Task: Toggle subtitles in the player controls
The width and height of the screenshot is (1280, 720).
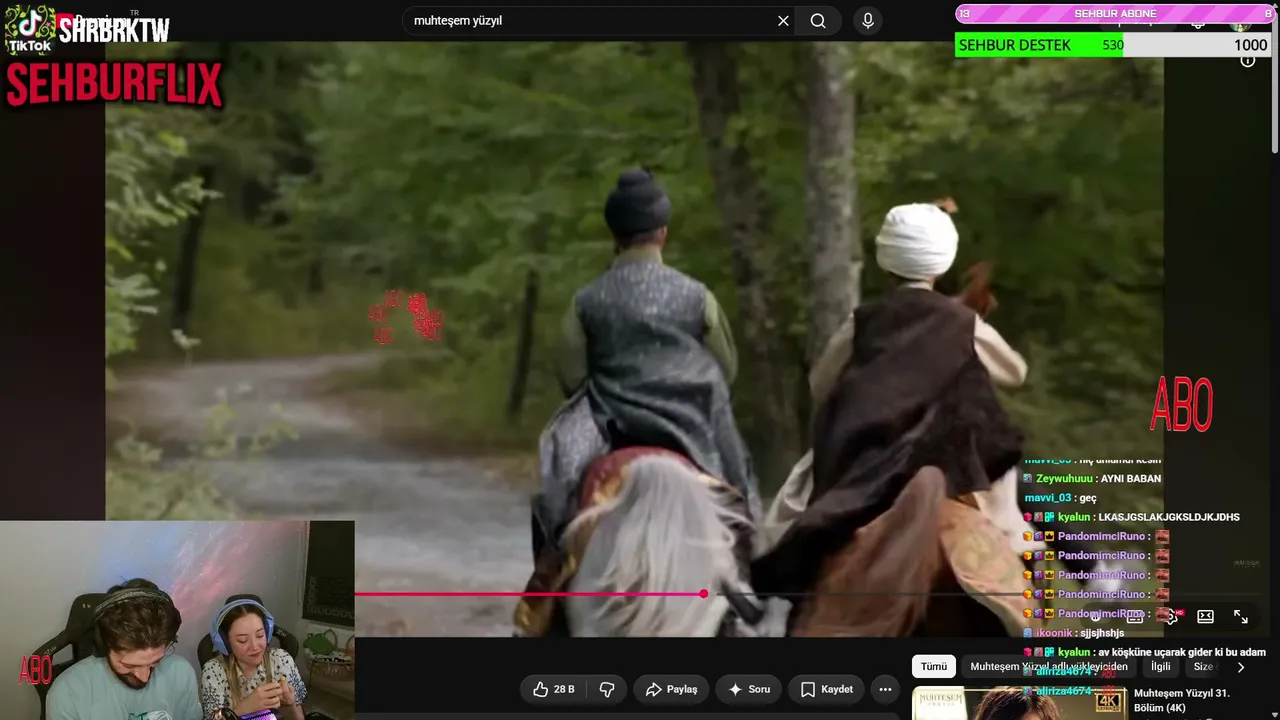Action: pyautogui.click(x=1135, y=617)
